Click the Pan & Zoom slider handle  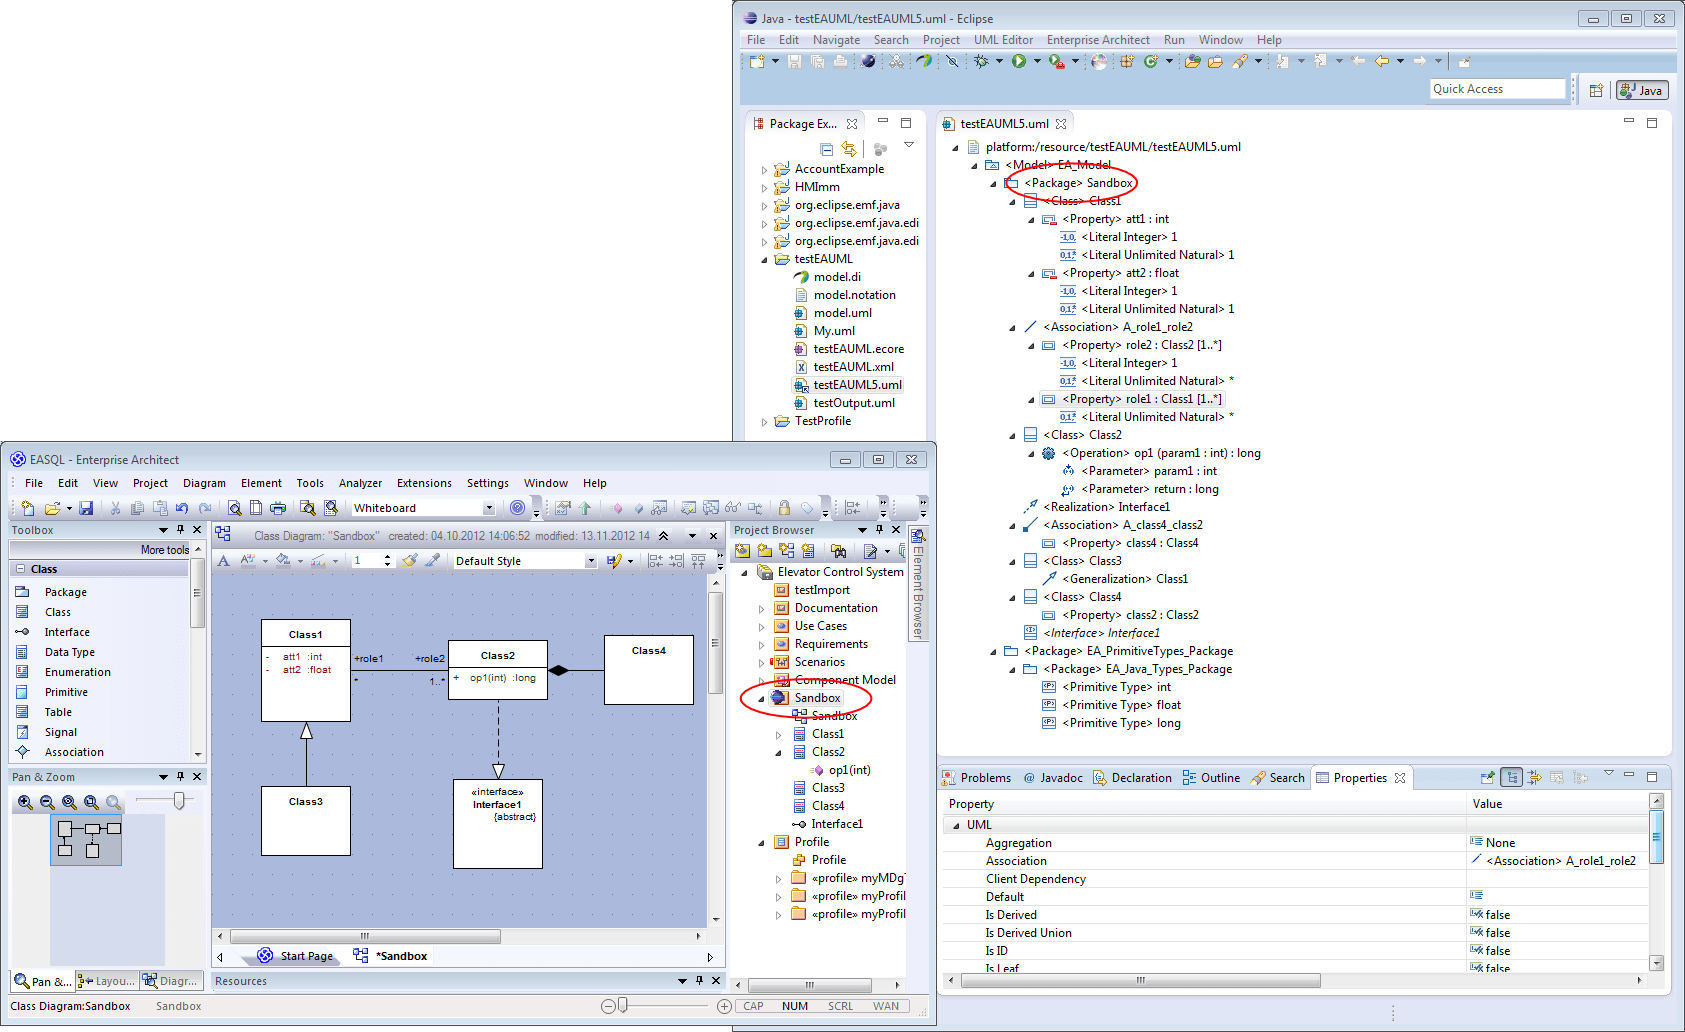pyautogui.click(x=179, y=800)
